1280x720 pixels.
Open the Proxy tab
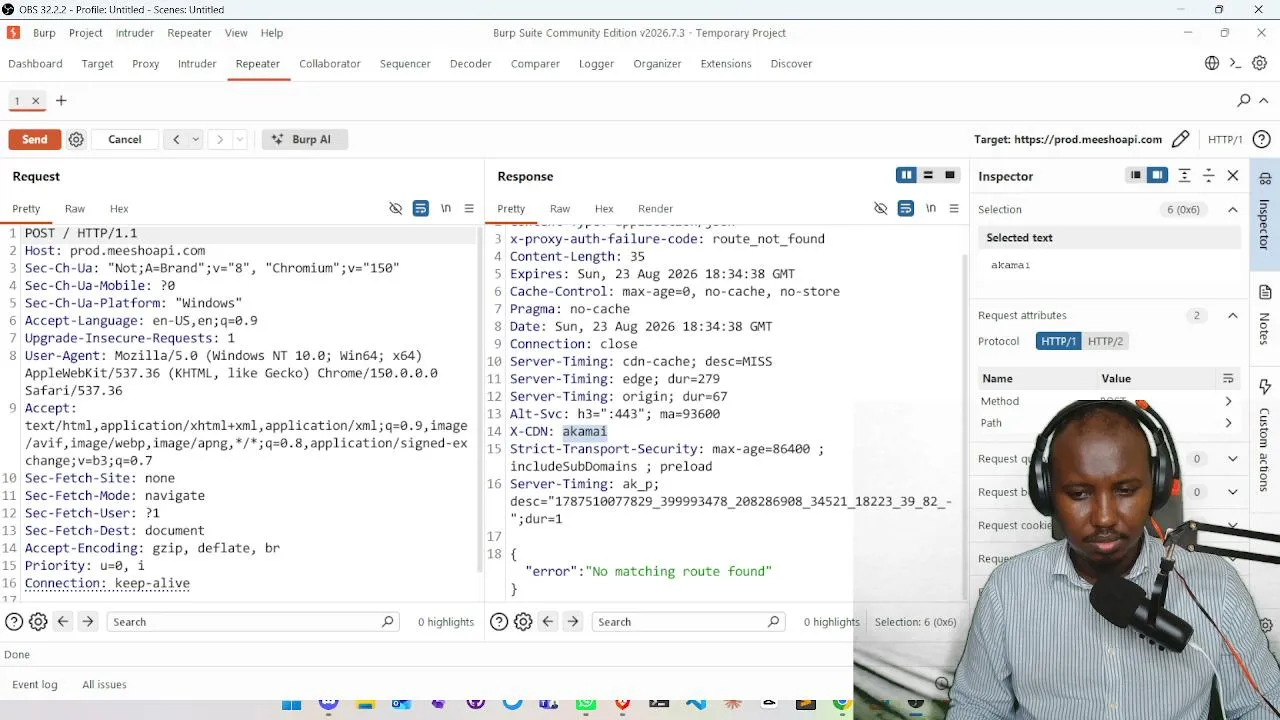(146, 63)
